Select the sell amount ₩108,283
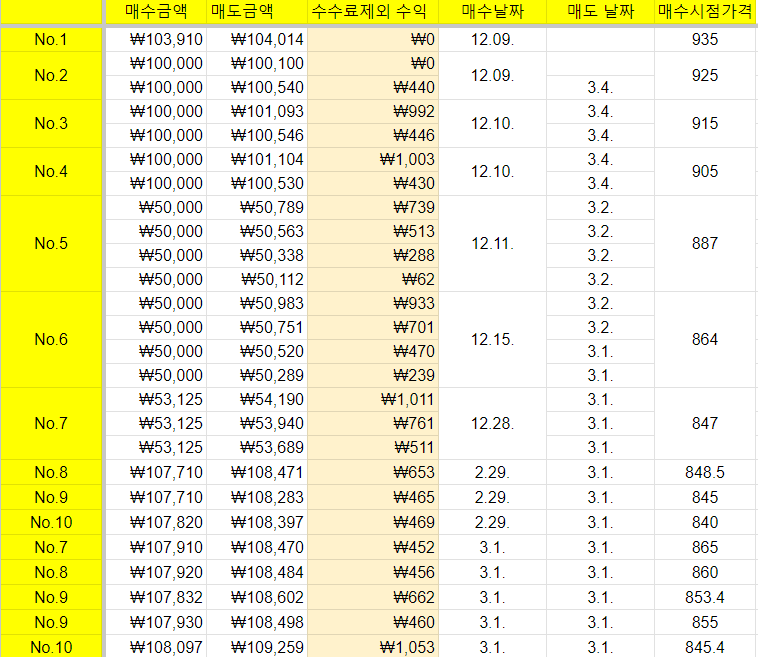 [x=257, y=497]
